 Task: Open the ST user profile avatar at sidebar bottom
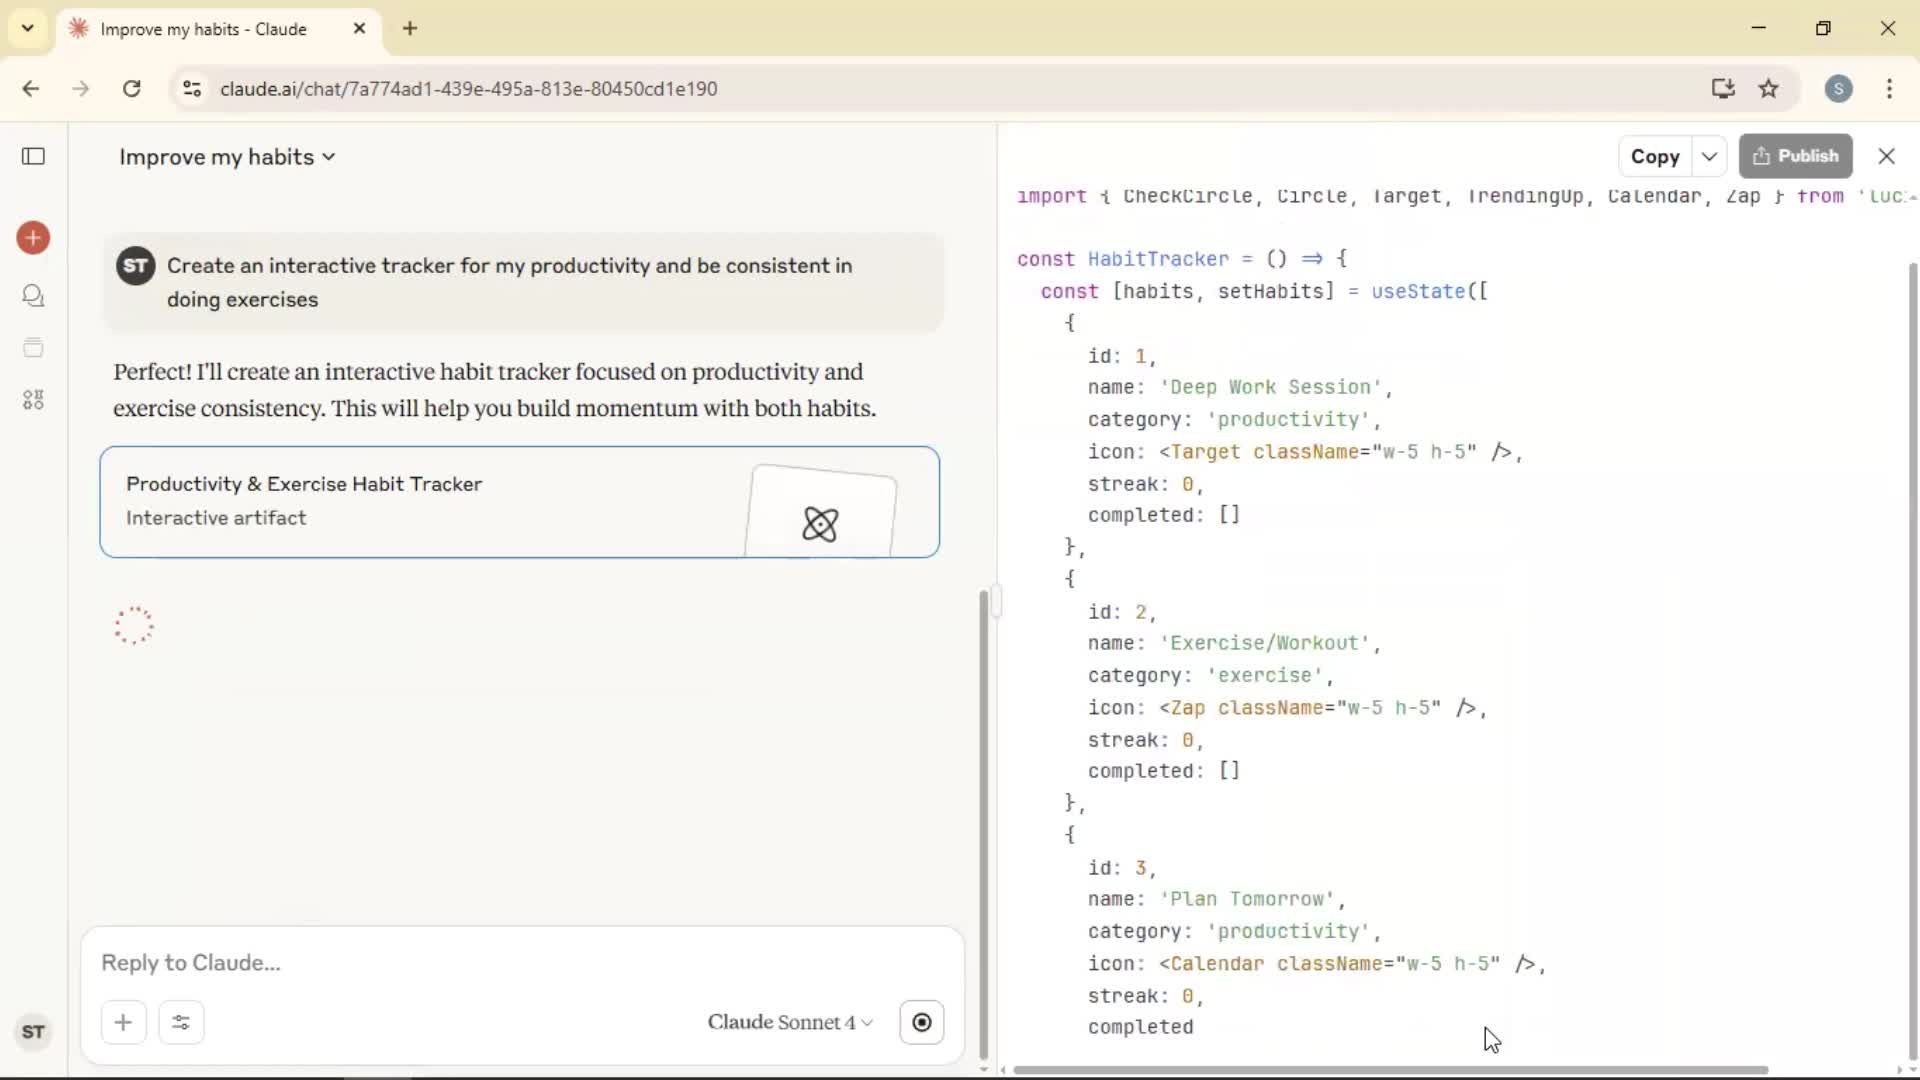coord(33,1032)
